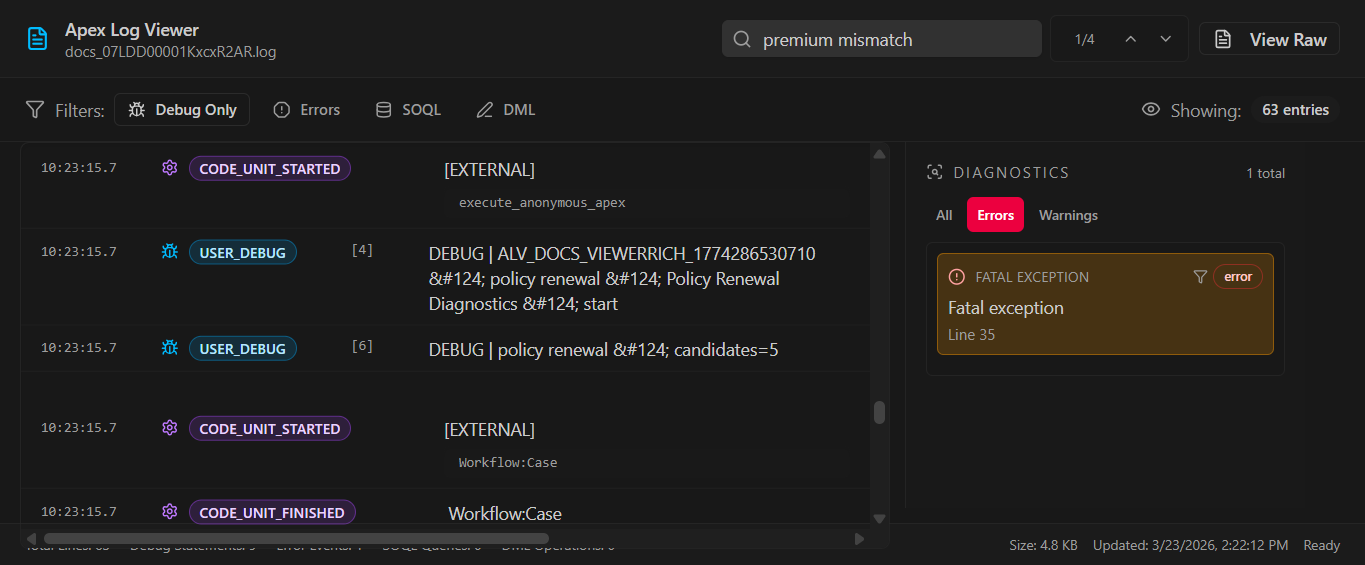Select CODE_UNIT_FINISHED badge

(272, 513)
